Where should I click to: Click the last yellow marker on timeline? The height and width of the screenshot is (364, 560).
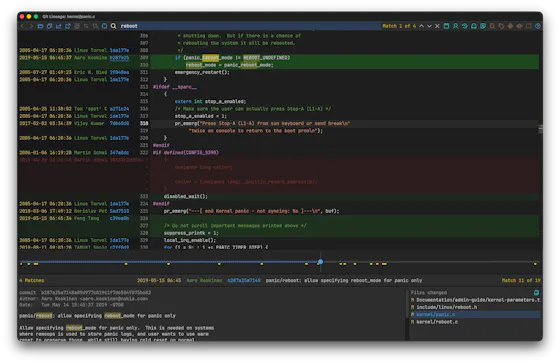point(535,264)
